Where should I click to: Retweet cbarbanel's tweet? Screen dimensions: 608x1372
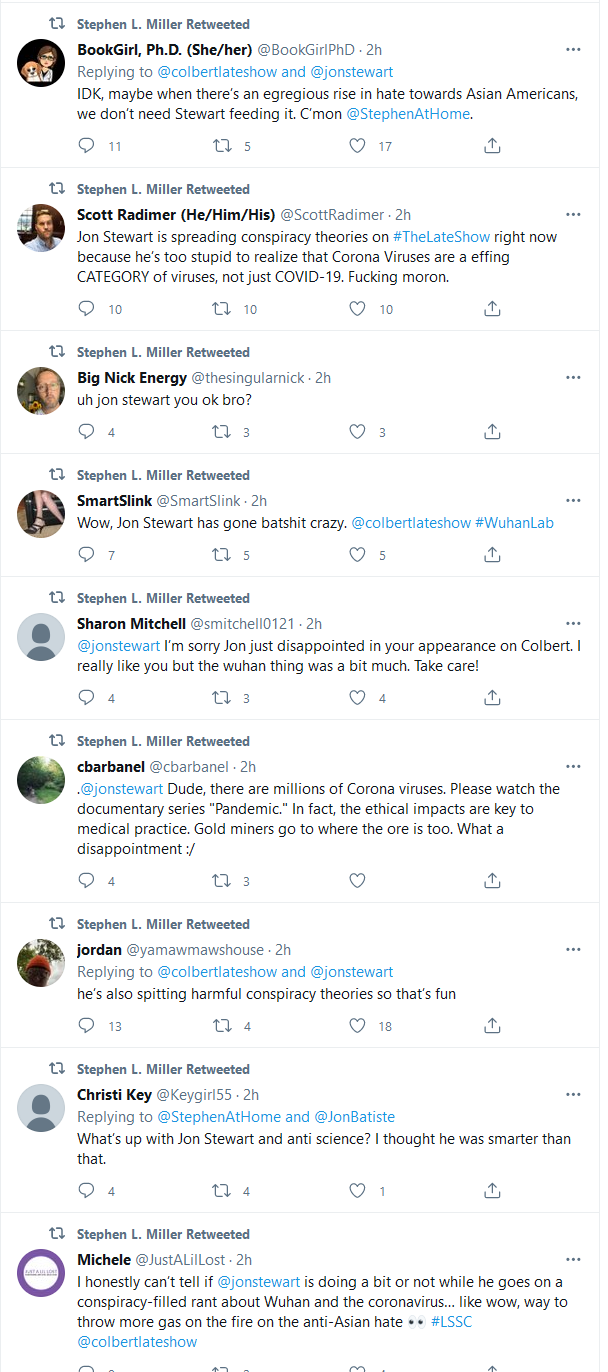222,881
